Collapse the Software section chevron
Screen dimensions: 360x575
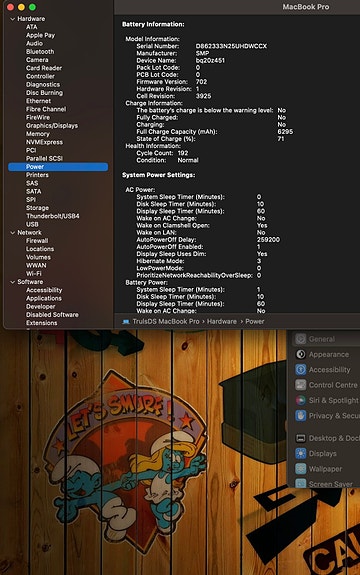pyautogui.click(x=12, y=282)
